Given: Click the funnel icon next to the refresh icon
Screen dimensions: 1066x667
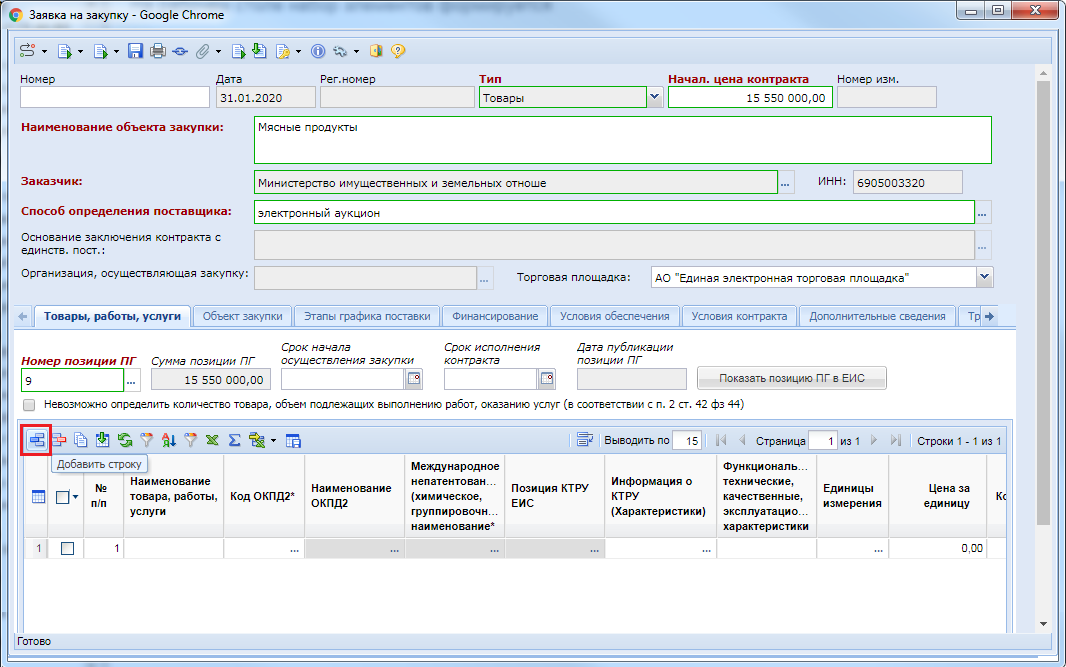Looking at the screenshot, I should tap(147, 441).
